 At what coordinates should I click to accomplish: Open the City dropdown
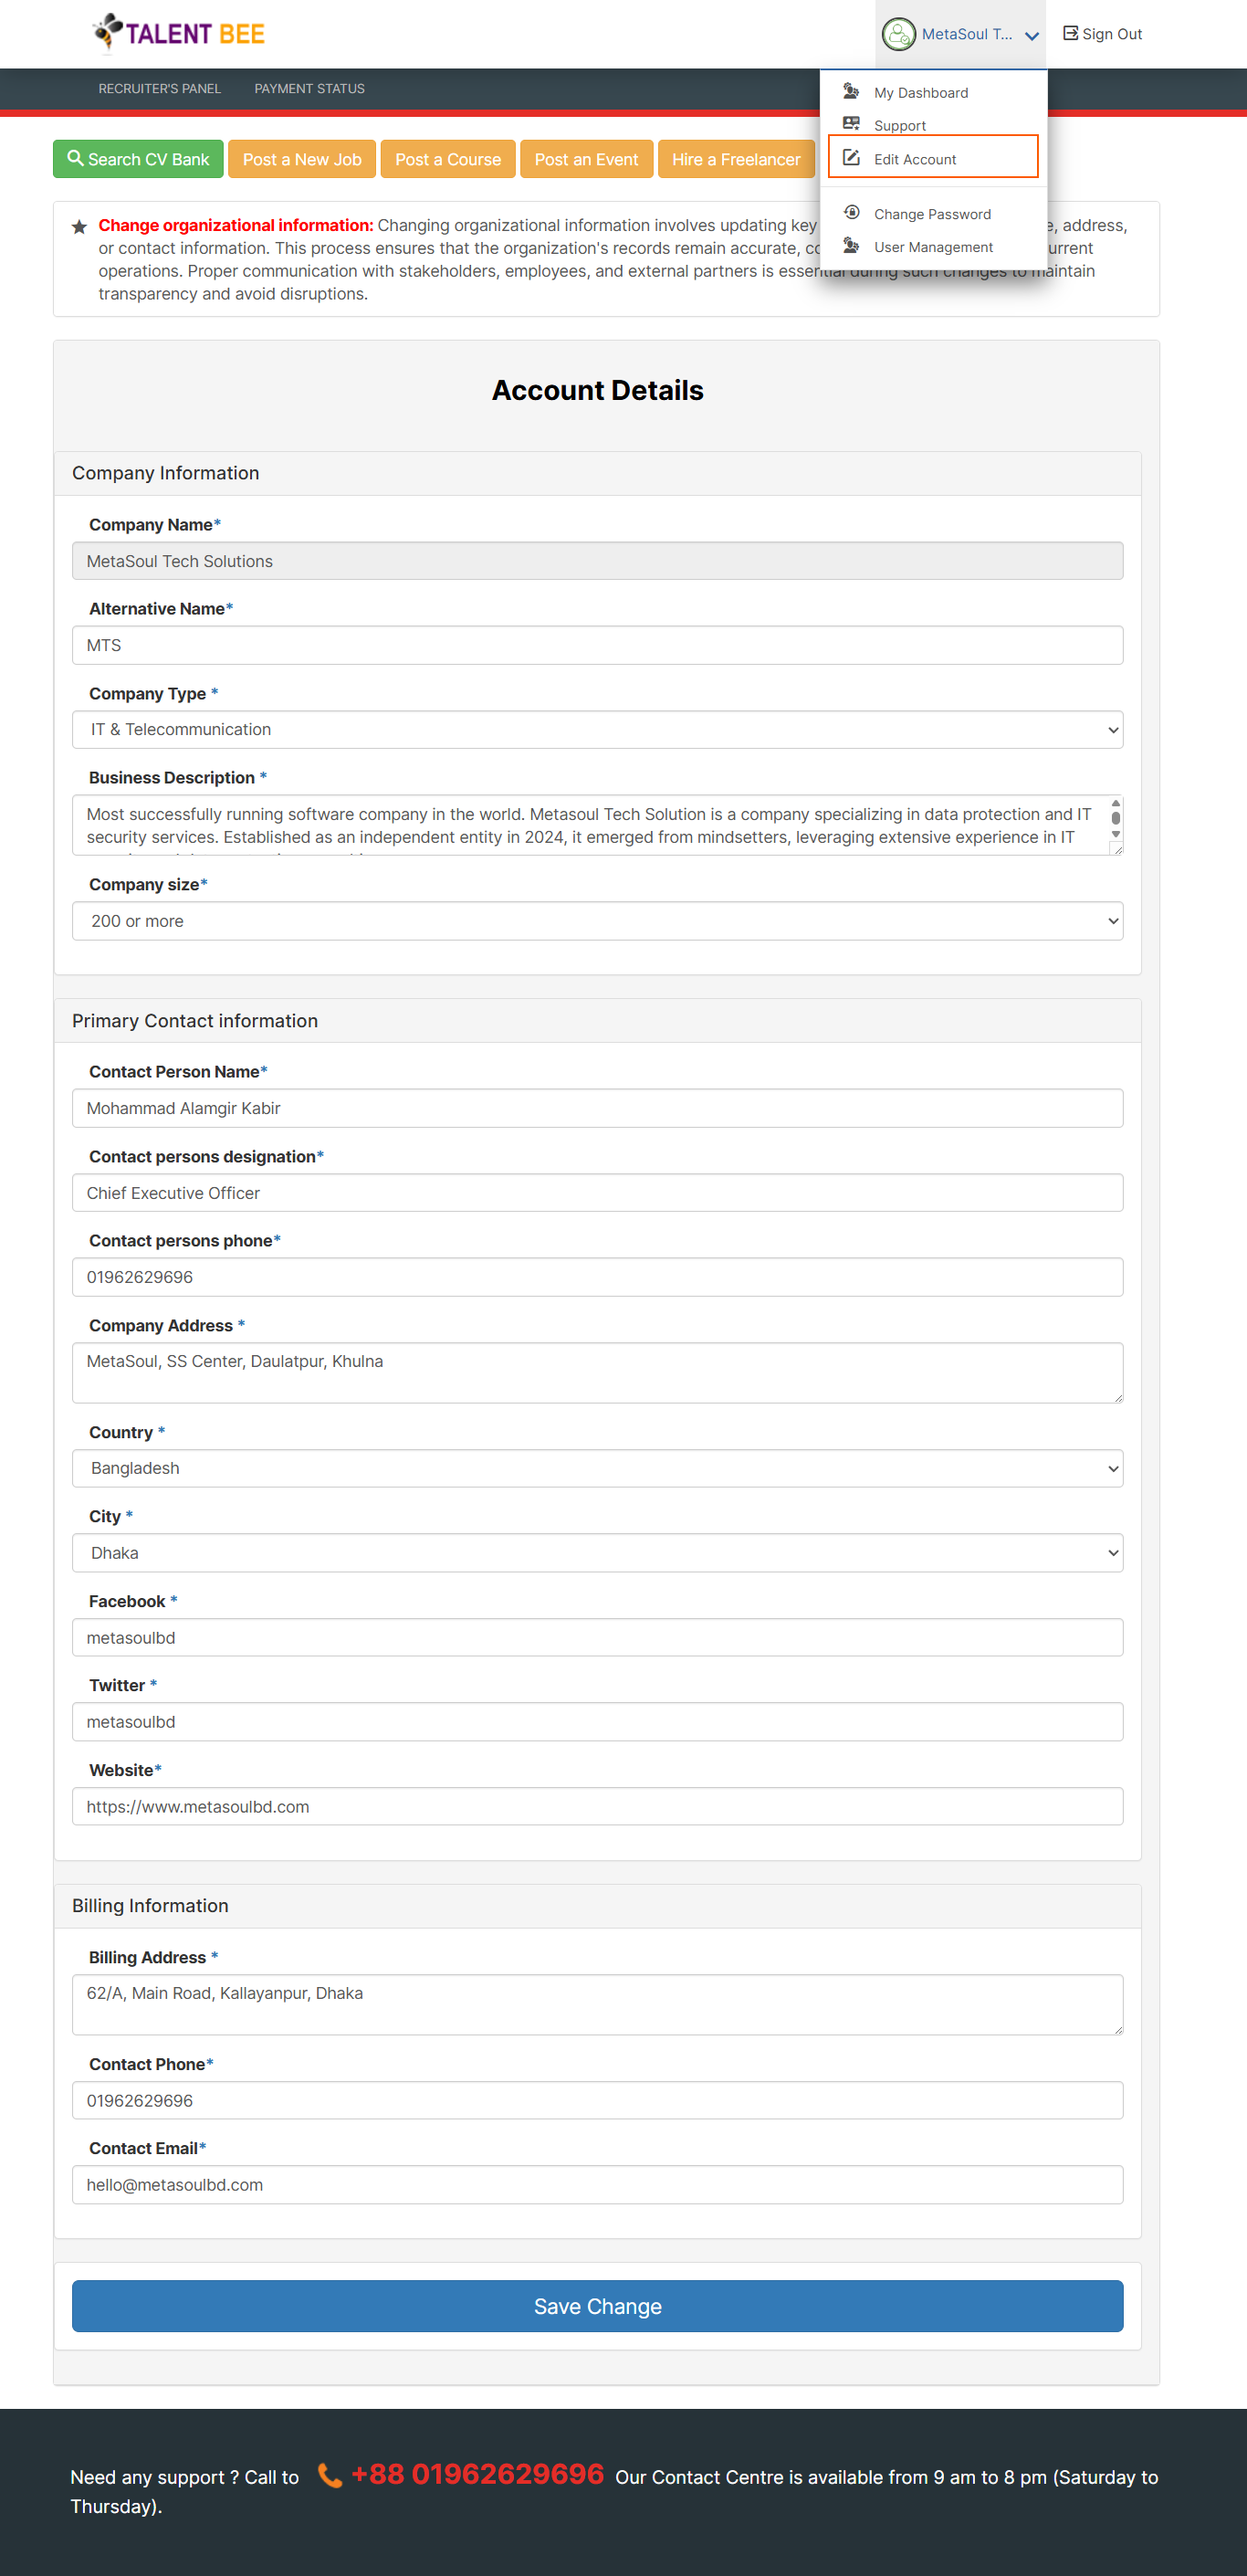click(x=597, y=1553)
